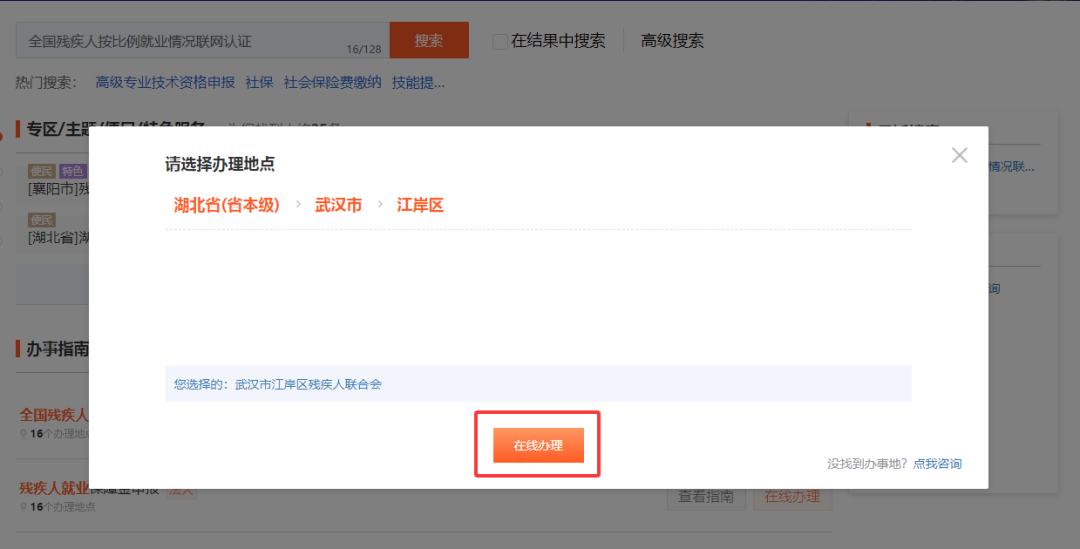
Task: Click hot search term 技能提...
Action: [x=418, y=82]
